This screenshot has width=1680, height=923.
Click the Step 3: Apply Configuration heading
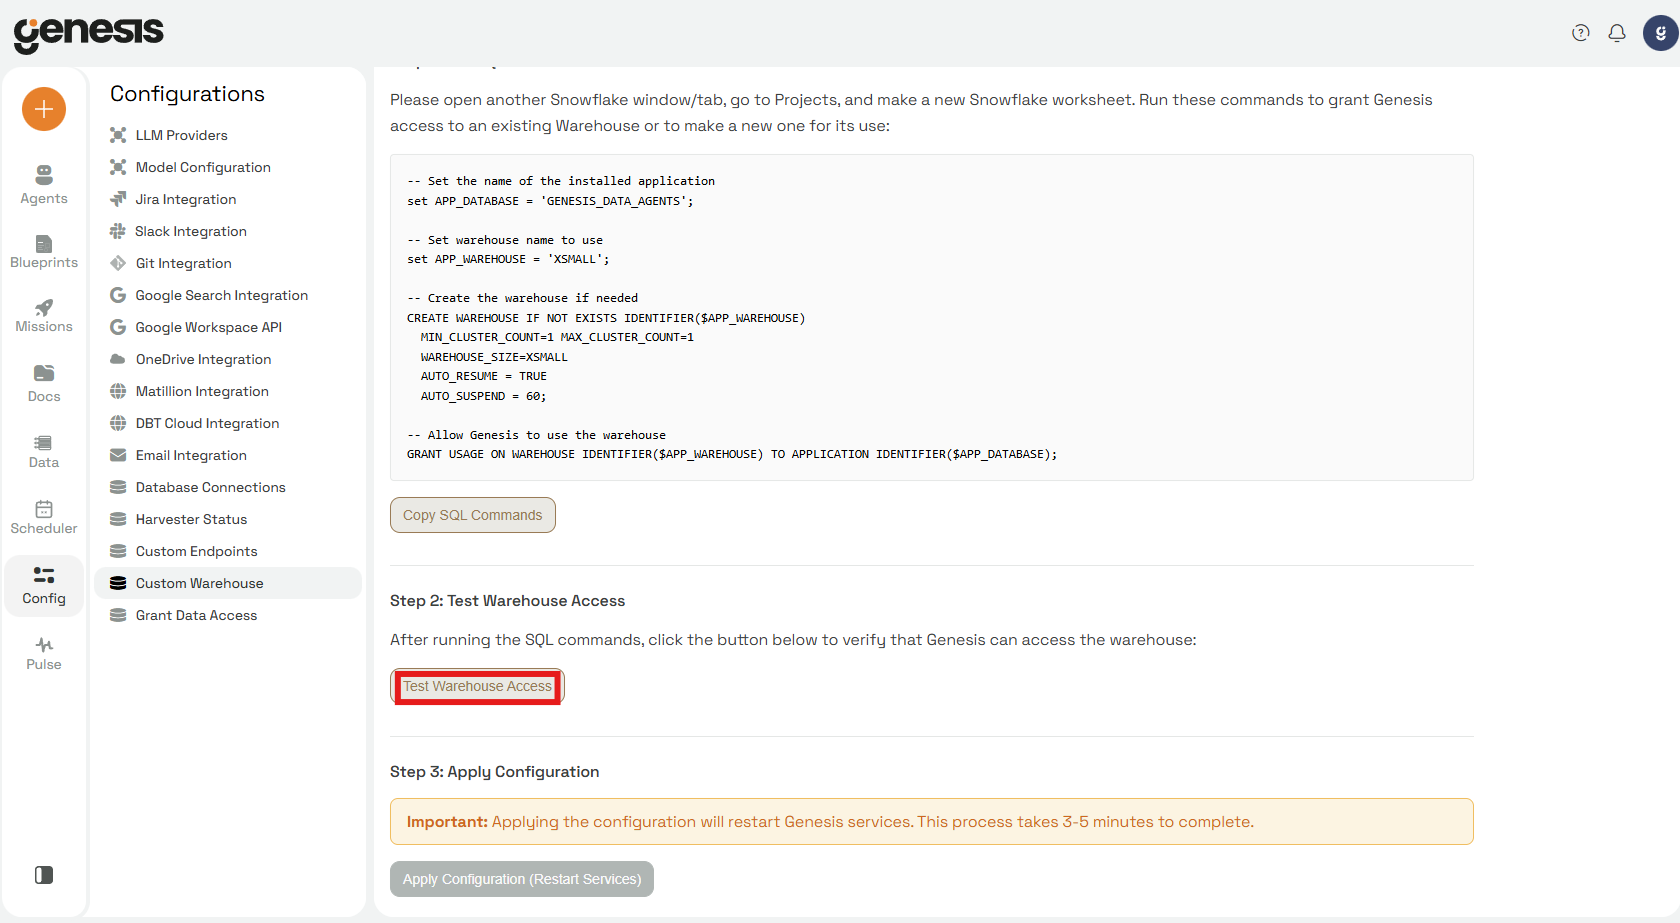(x=495, y=772)
